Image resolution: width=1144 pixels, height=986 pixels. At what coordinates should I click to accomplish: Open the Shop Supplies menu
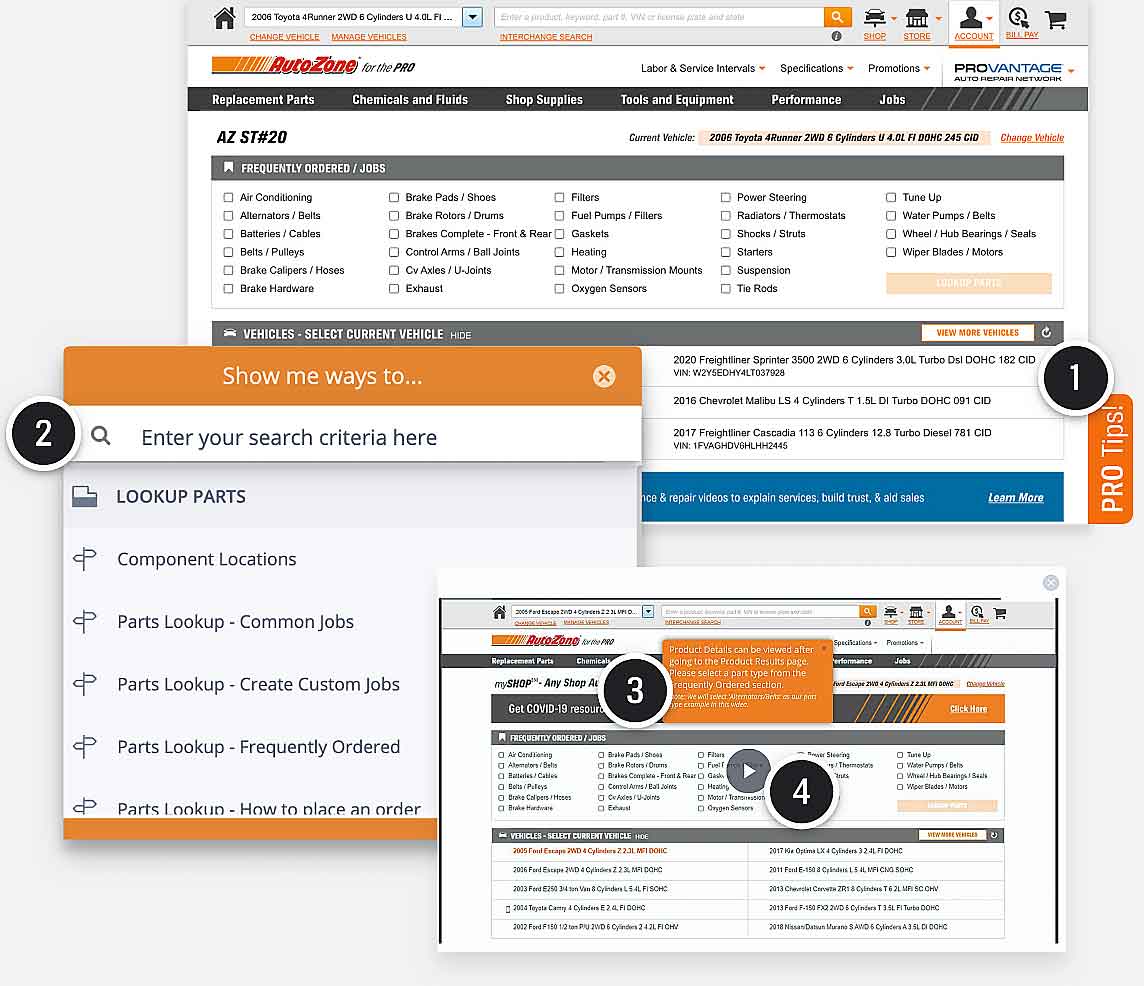coord(544,99)
